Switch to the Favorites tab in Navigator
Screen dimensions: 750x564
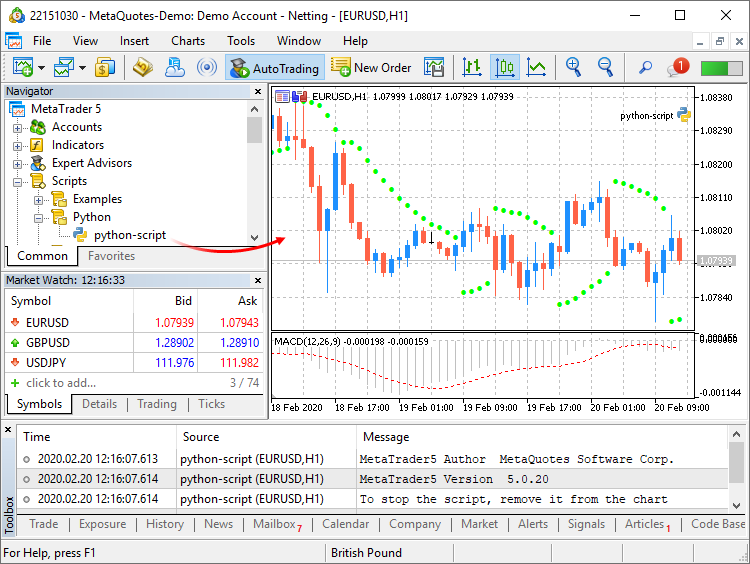[x=111, y=256]
